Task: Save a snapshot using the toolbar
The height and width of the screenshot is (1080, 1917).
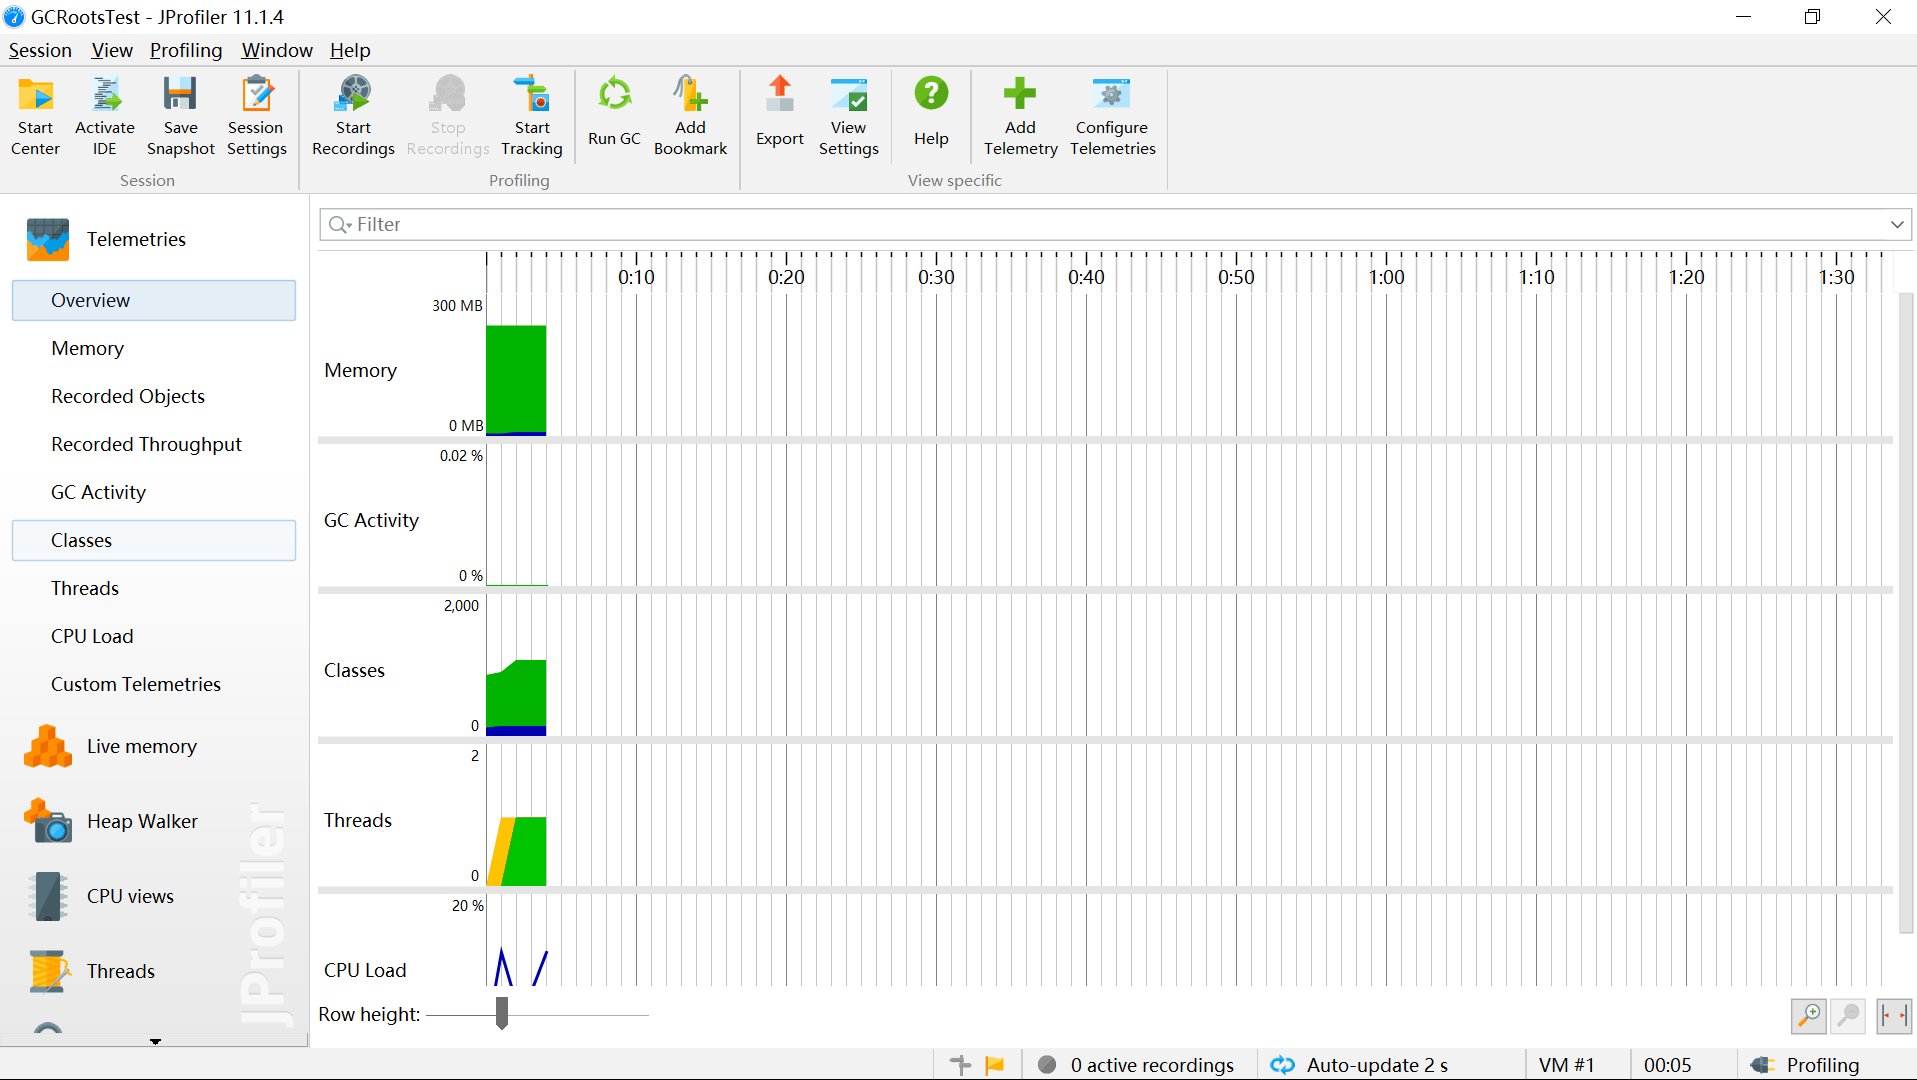Action: pos(180,96)
